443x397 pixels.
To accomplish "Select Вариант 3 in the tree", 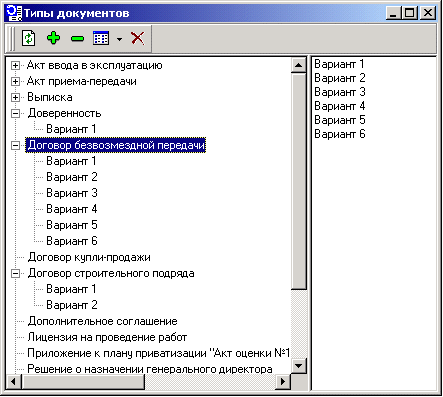I will [x=72, y=193].
